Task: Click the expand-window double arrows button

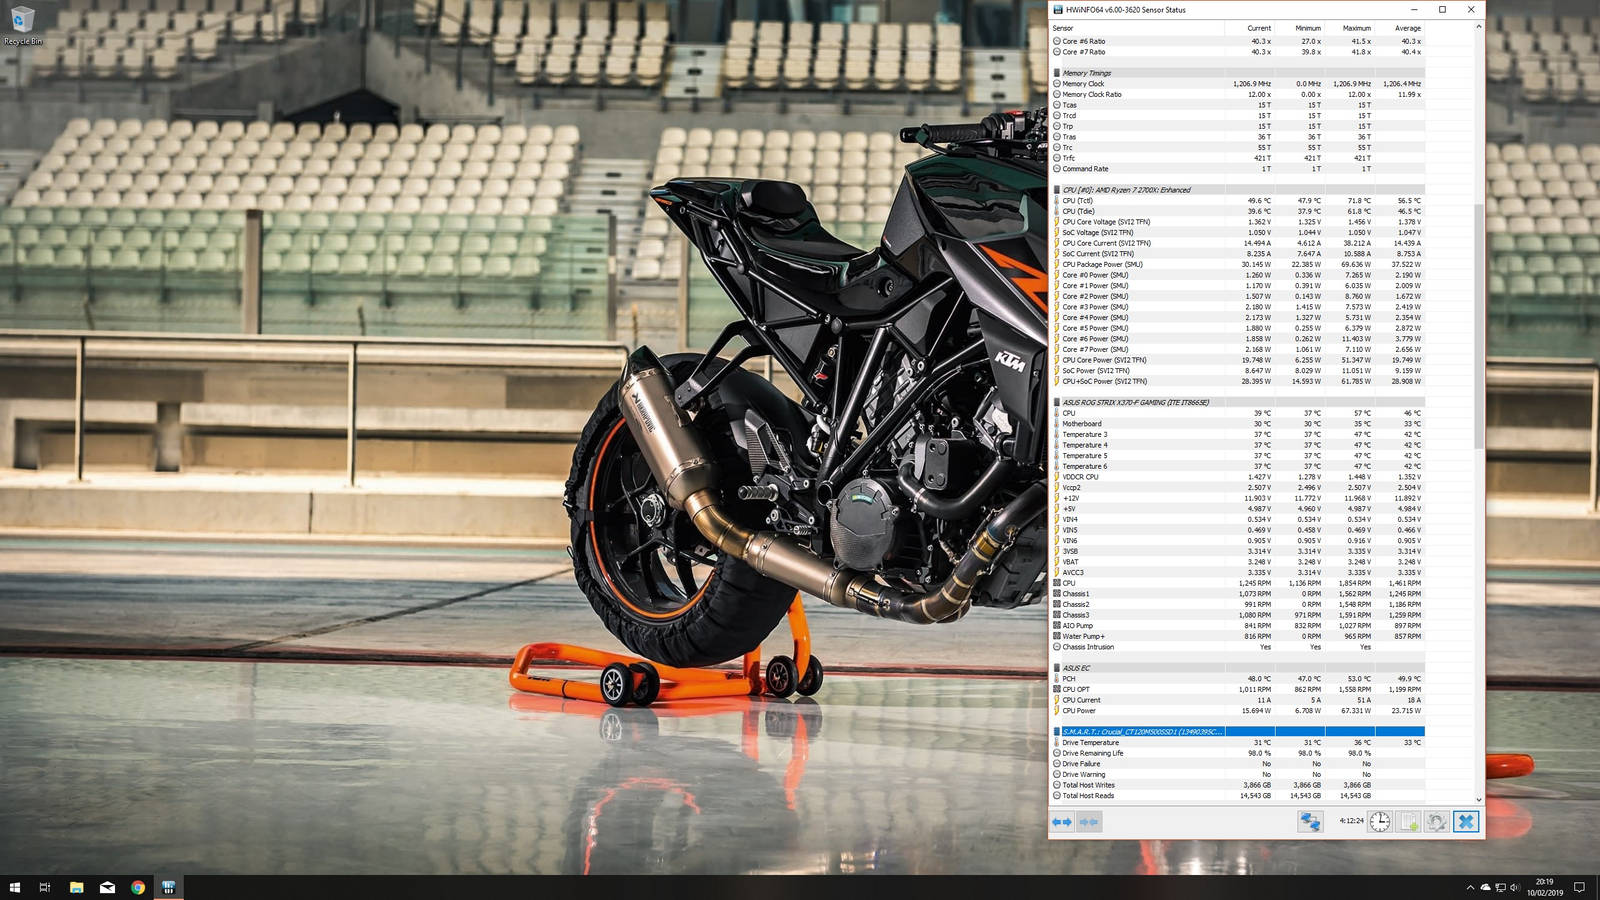Action: point(1062,822)
